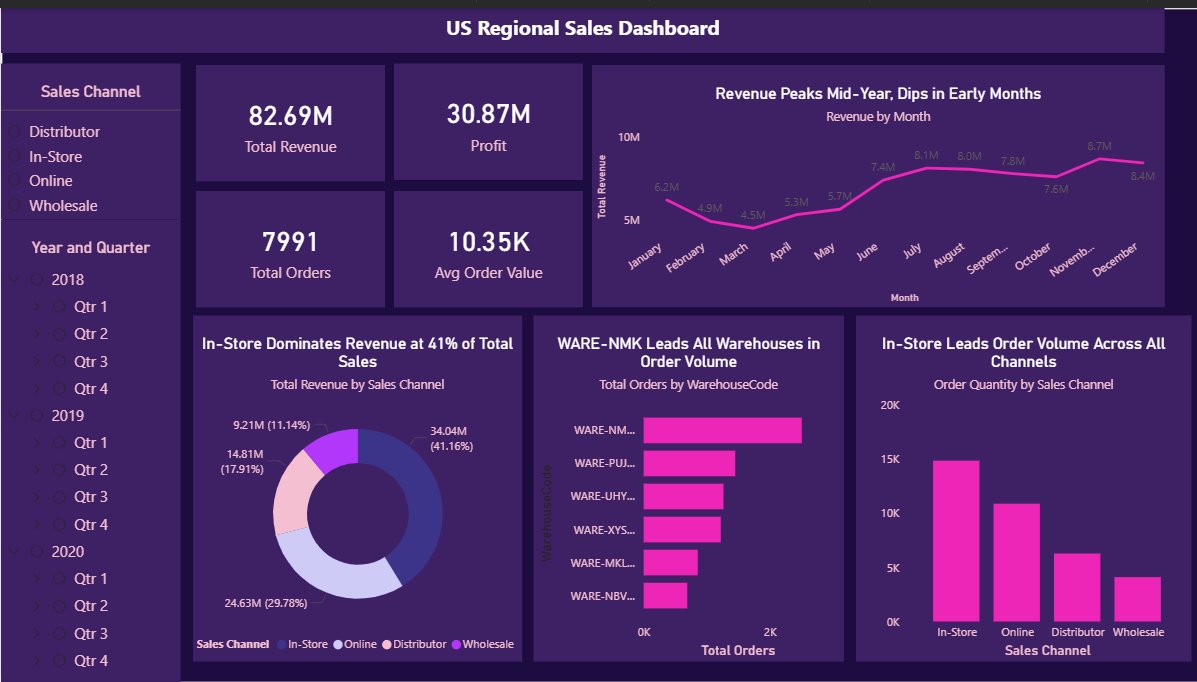Check Qtr 4 under 2020
The height and width of the screenshot is (682, 1197).
[x=60, y=661]
